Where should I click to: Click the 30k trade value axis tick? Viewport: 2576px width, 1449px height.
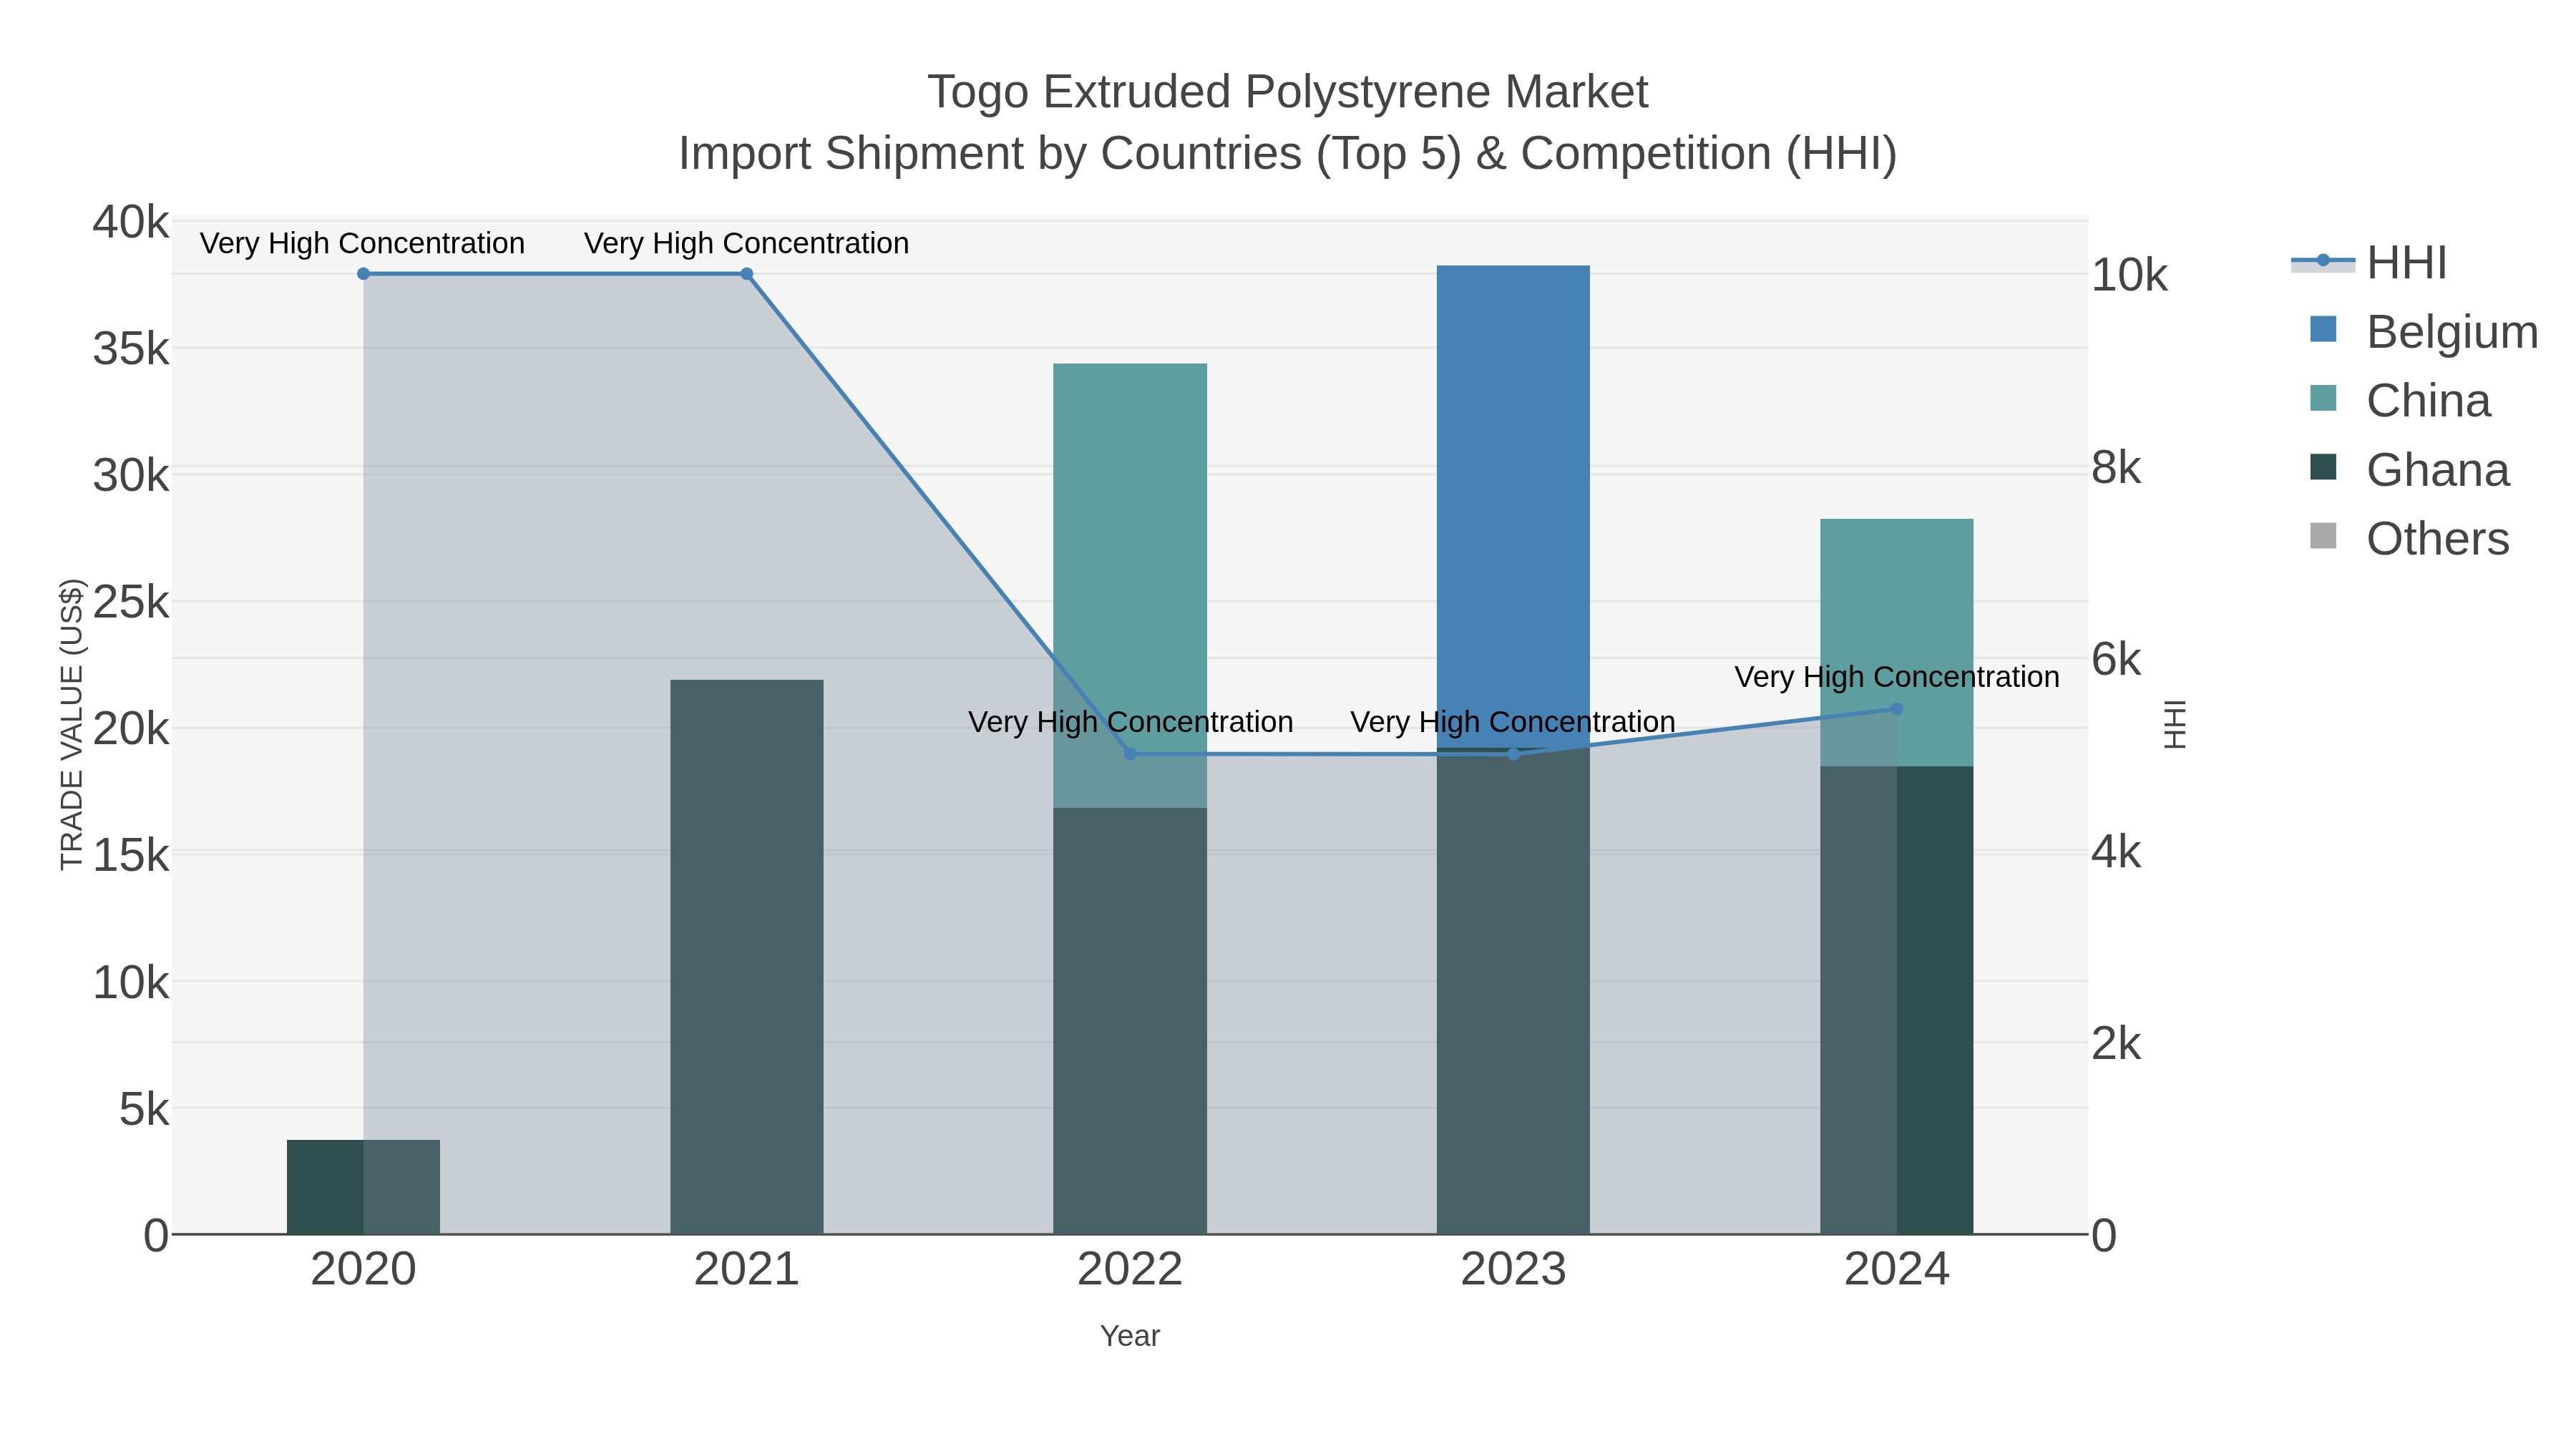[131, 476]
